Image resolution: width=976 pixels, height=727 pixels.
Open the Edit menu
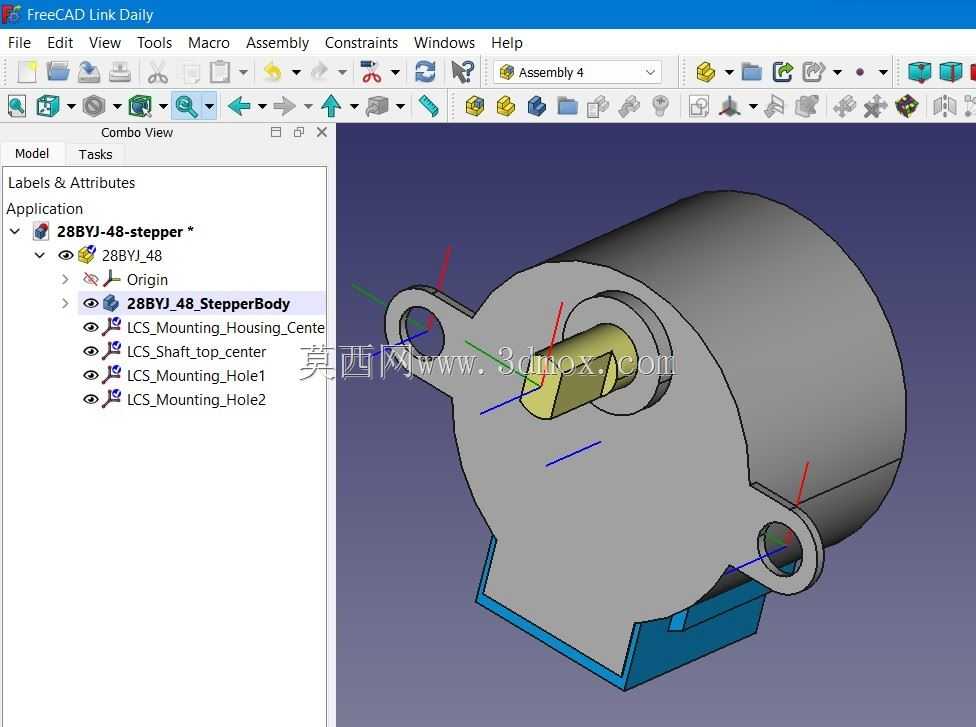60,43
